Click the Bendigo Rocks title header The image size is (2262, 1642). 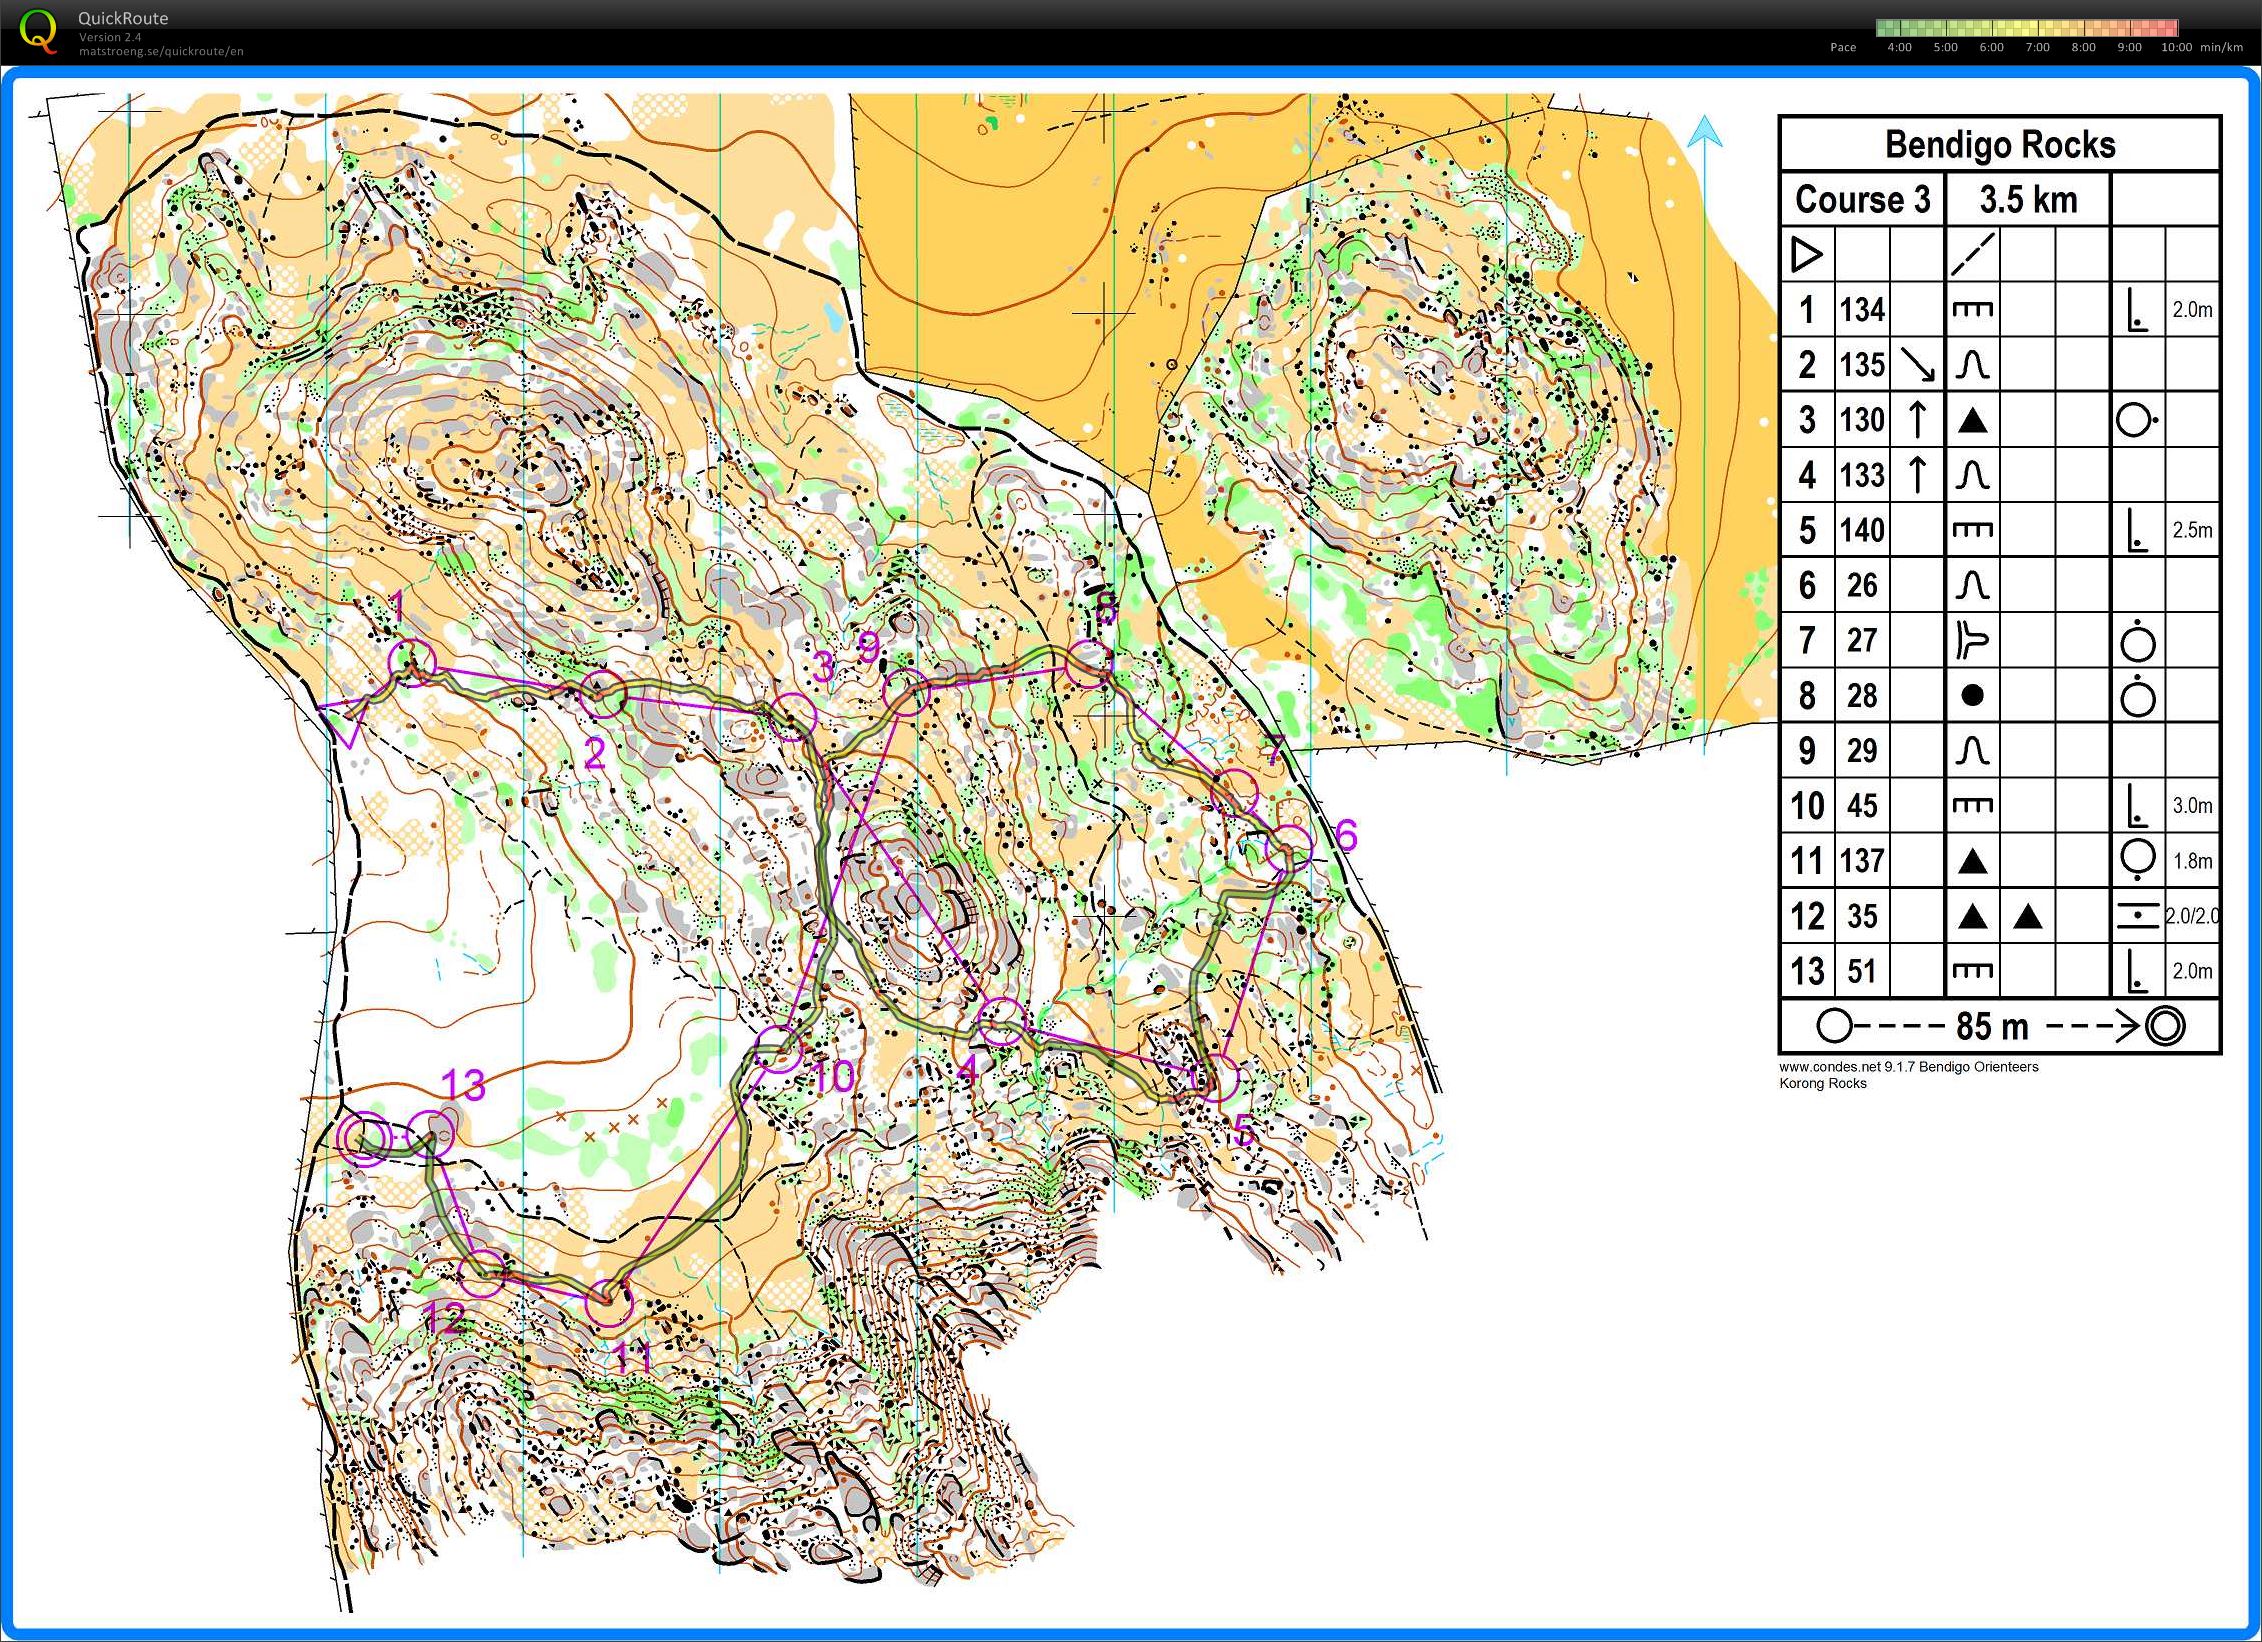(2003, 144)
